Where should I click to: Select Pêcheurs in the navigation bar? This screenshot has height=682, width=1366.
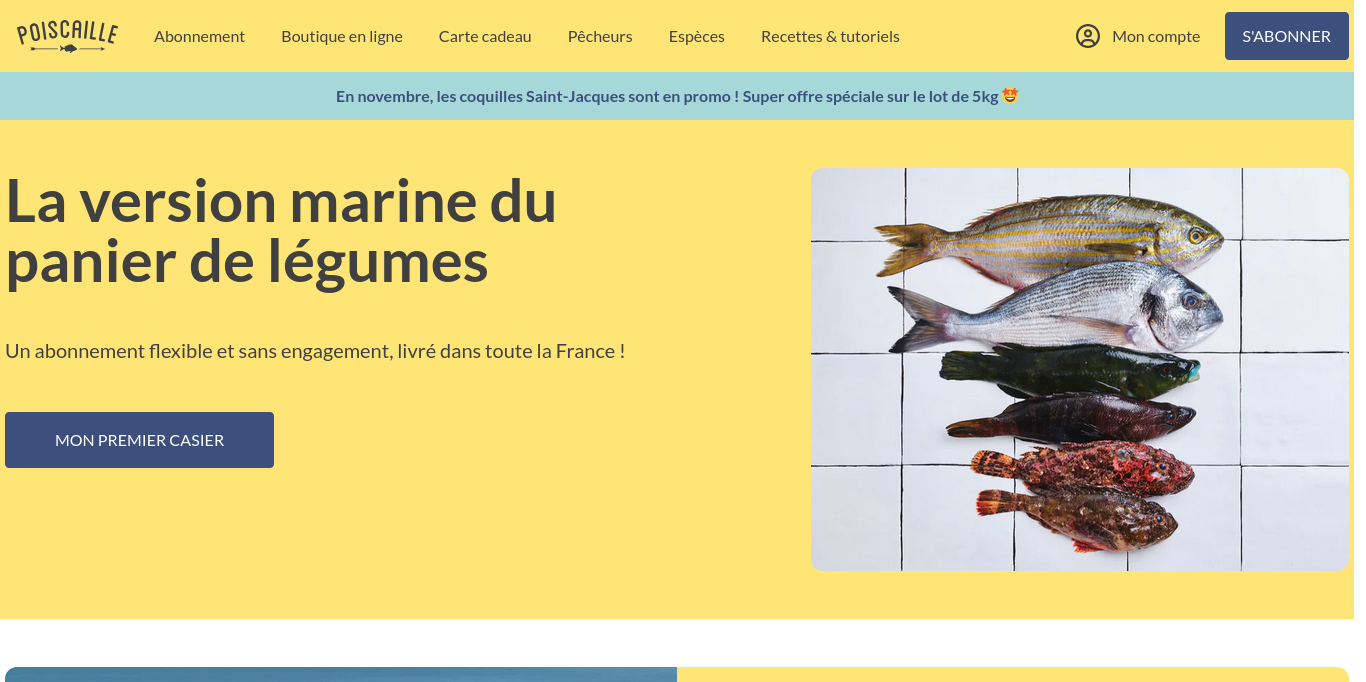pos(600,36)
